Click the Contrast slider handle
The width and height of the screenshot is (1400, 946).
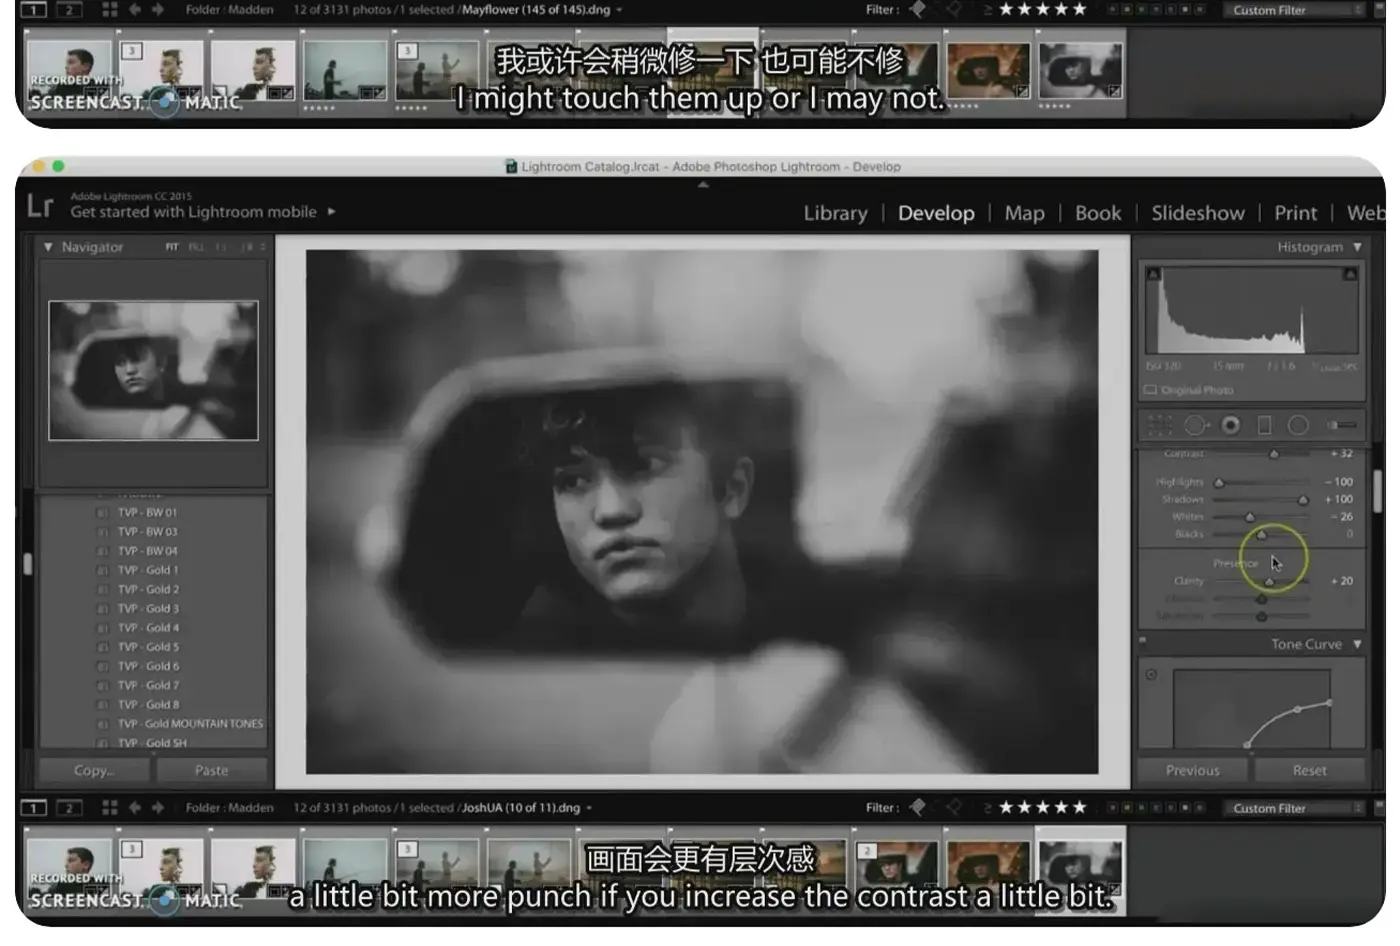tap(1273, 454)
